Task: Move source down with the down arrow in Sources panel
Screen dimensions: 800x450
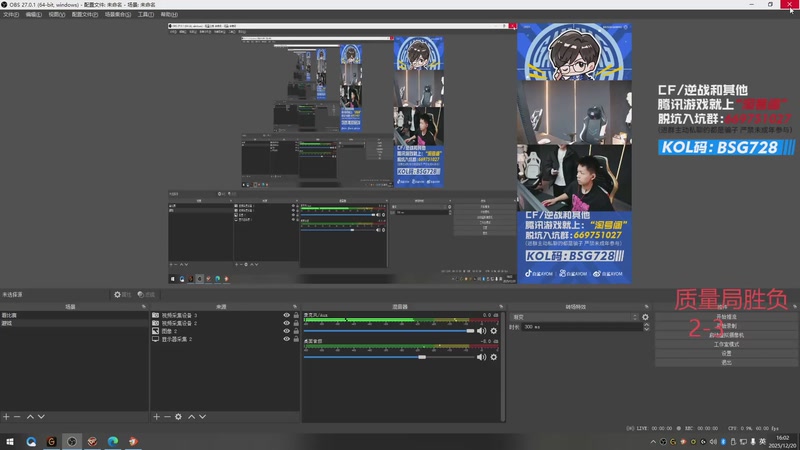Action: [x=203, y=417]
